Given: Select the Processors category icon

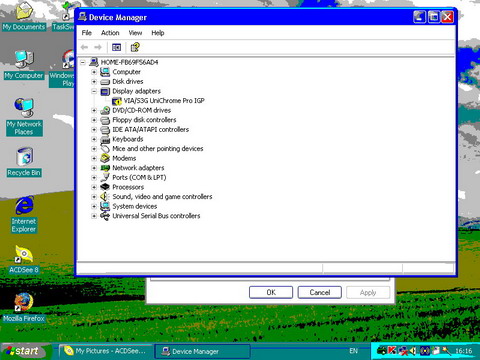Looking at the screenshot, I should [105, 187].
